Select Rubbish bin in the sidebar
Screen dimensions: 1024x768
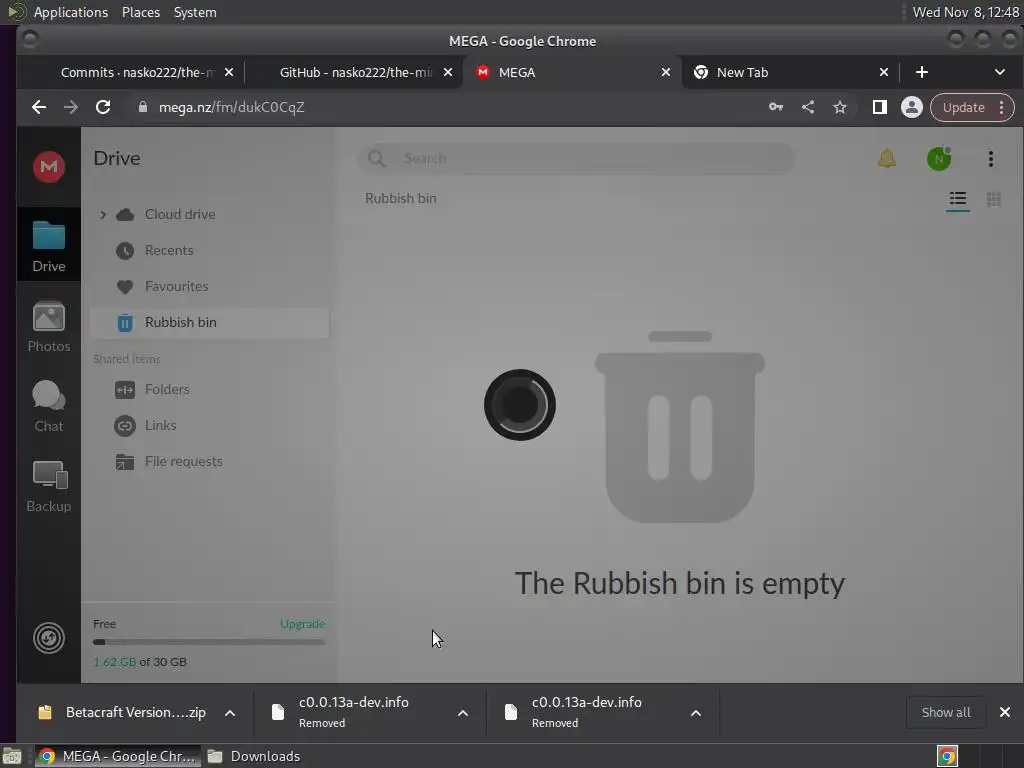click(x=209, y=323)
